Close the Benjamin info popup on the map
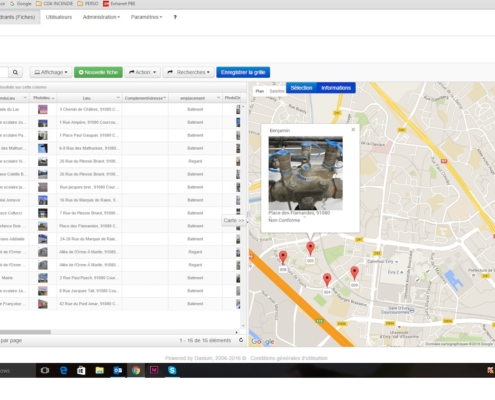 click(x=353, y=129)
